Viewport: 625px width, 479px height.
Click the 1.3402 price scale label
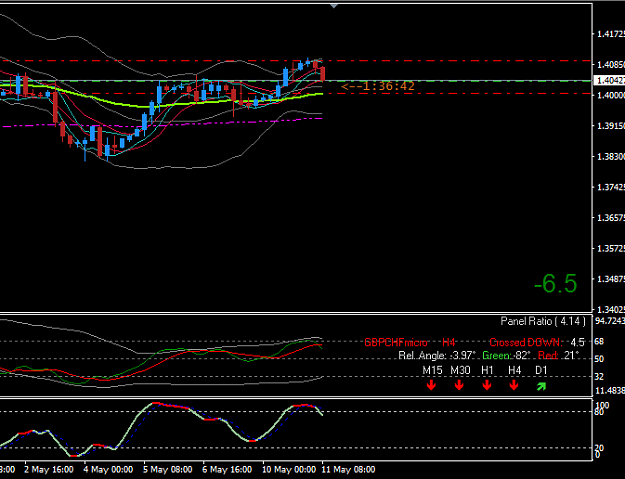coord(610,309)
